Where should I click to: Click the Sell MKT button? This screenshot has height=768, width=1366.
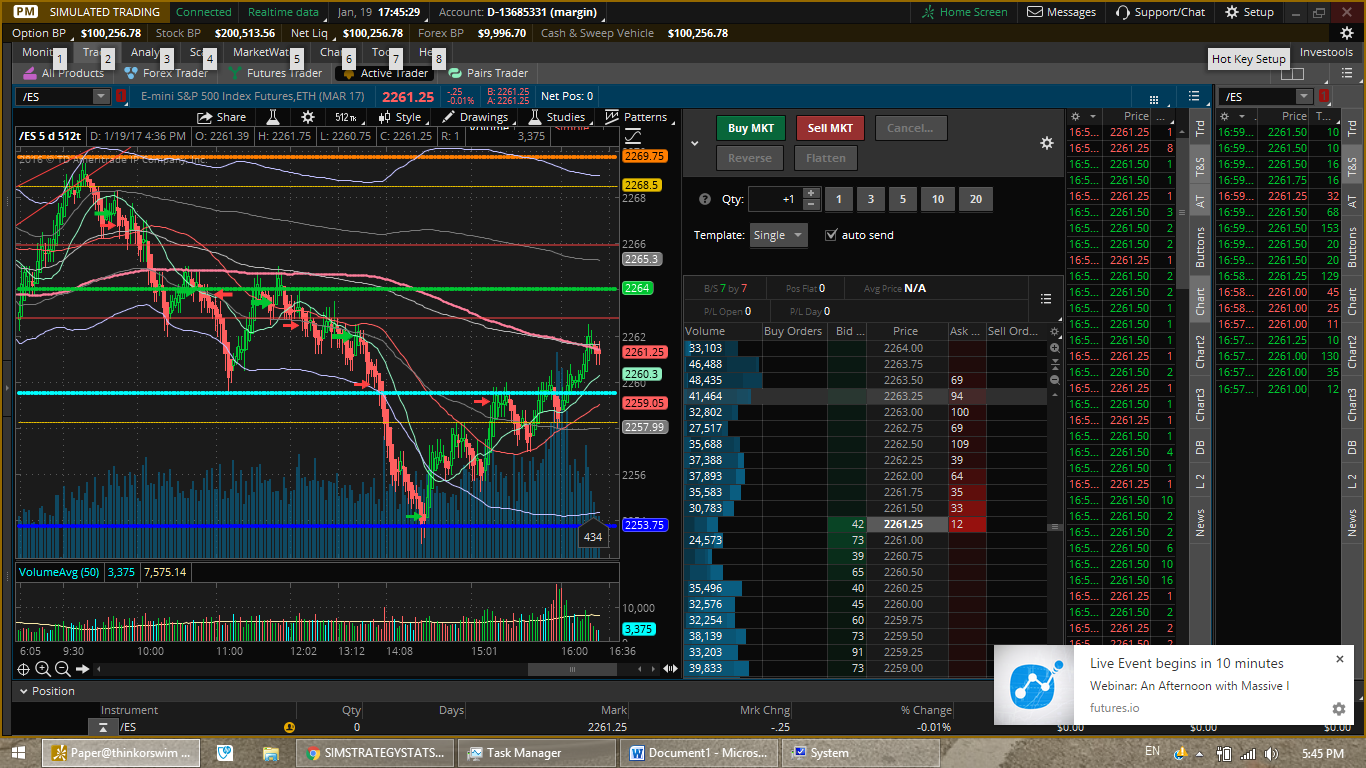[831, 128]
